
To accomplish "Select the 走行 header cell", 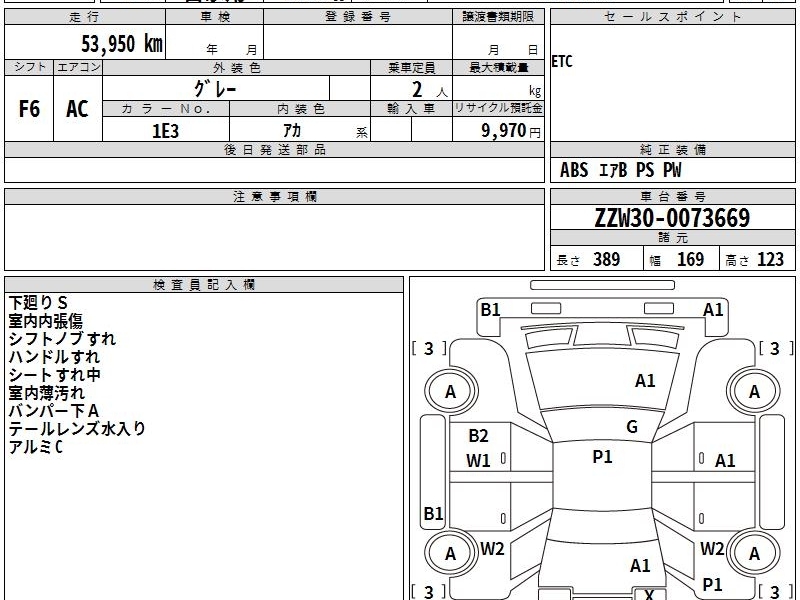I will 85,17.
